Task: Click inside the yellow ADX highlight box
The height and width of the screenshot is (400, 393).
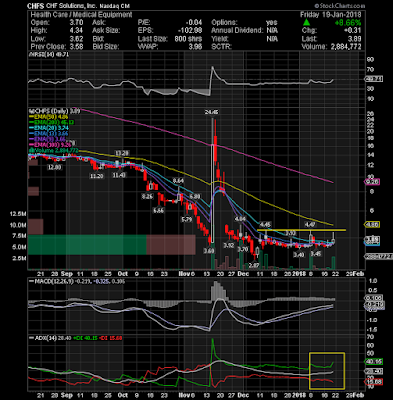Action: (x=327, y=371)
